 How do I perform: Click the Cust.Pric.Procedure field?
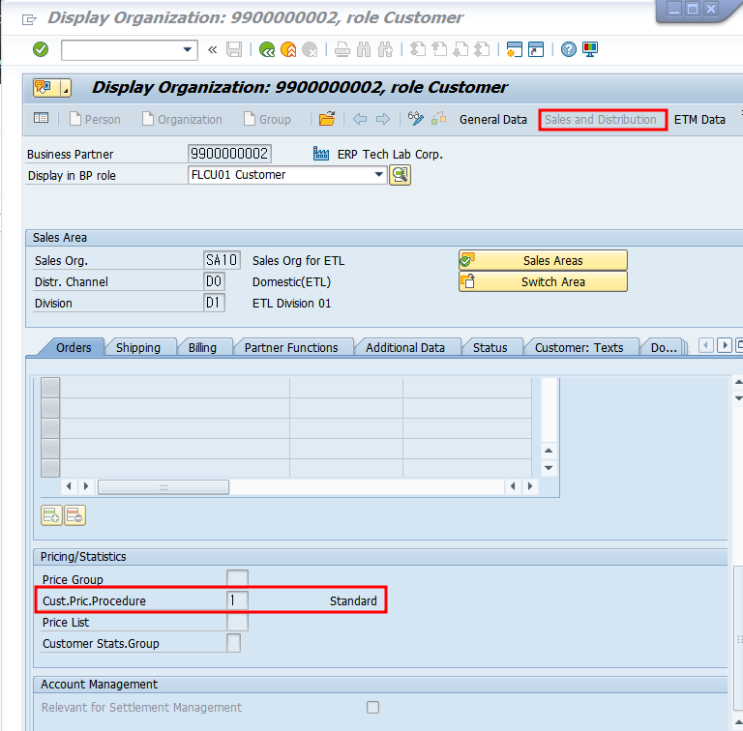pyautogui.click(x=237, y=600)
